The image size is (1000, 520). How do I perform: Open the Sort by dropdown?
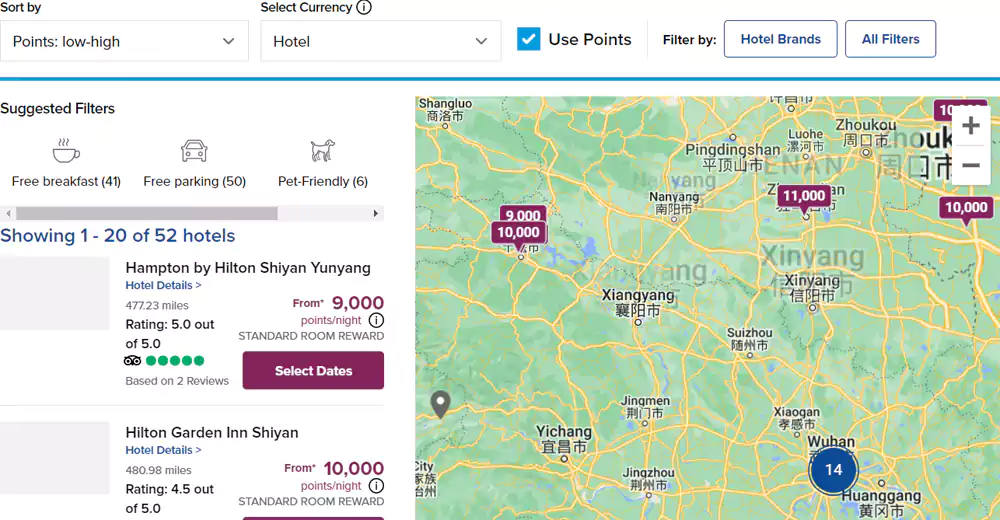124,42
